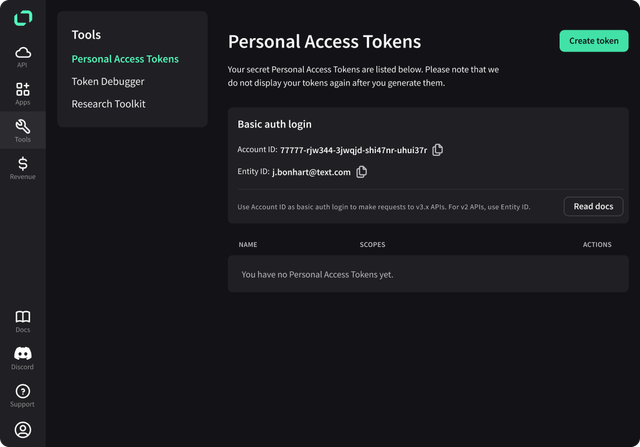Open the API cloud icon in sidebar

click(x=23, y=53)
